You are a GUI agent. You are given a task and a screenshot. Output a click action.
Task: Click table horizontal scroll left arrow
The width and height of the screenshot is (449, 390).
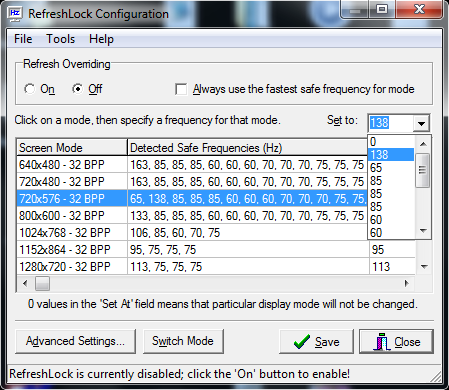pos(25,284)
